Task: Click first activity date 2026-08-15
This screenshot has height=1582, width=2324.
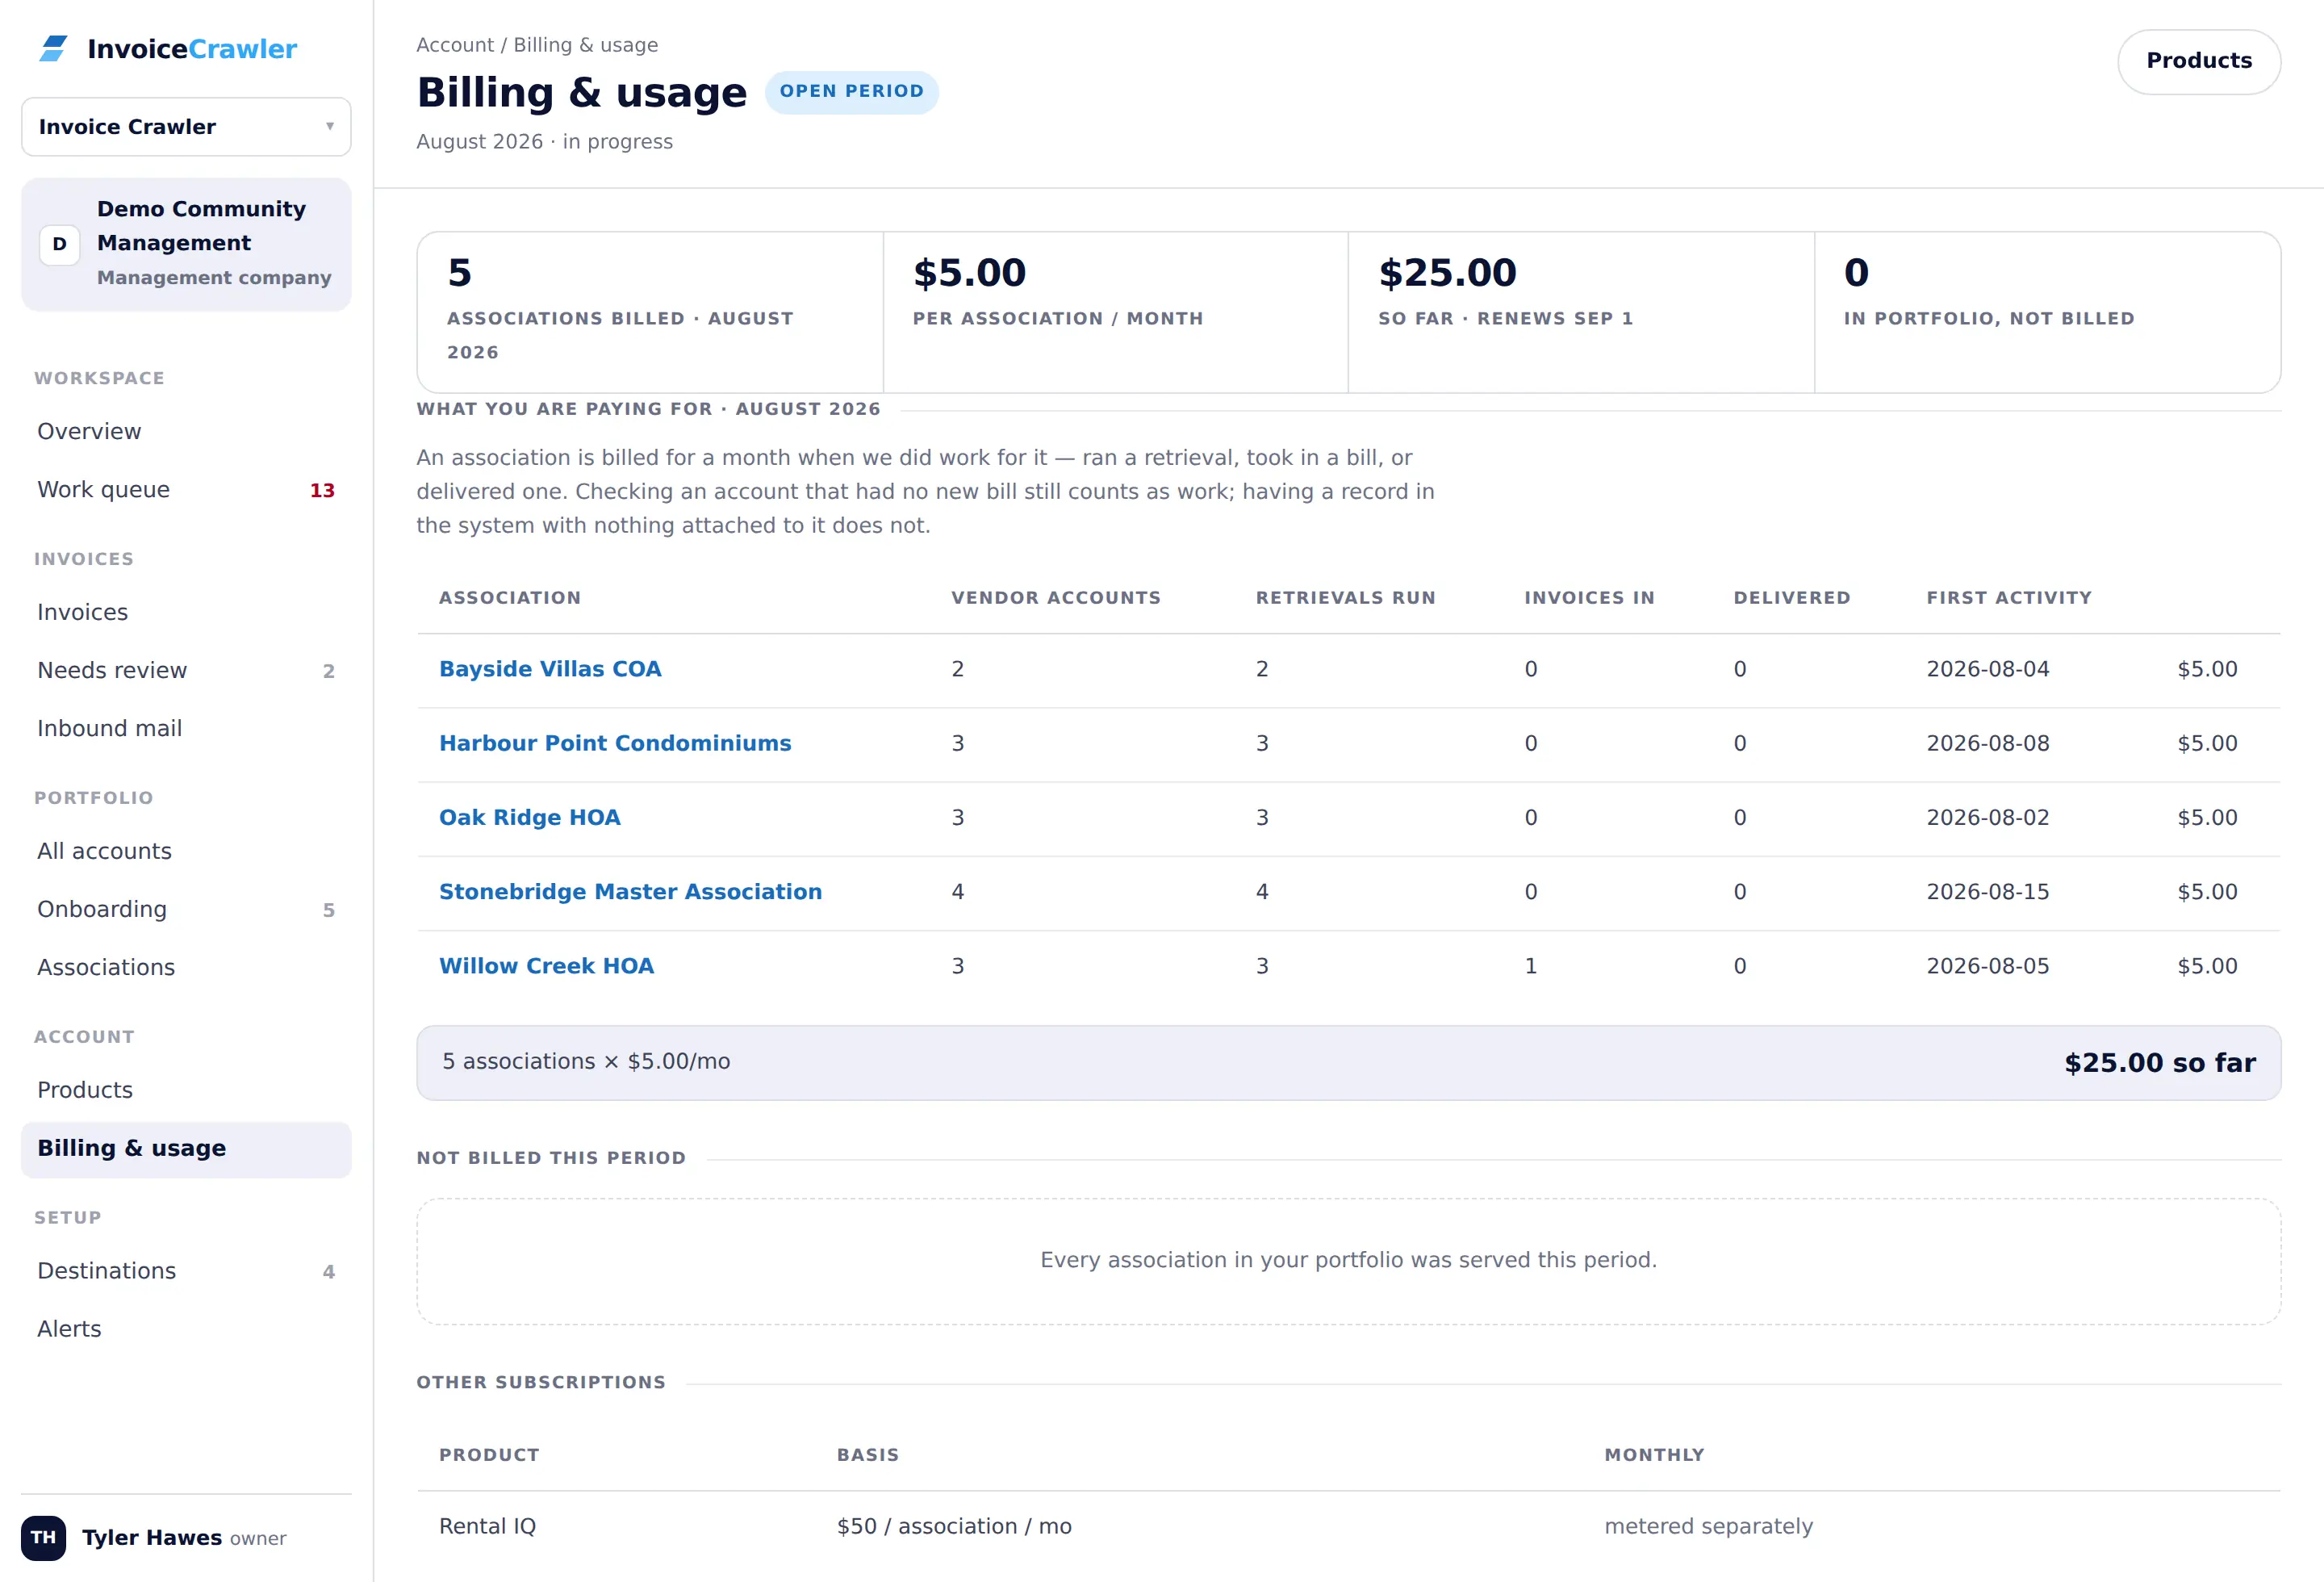Action: click(1987, 892)
